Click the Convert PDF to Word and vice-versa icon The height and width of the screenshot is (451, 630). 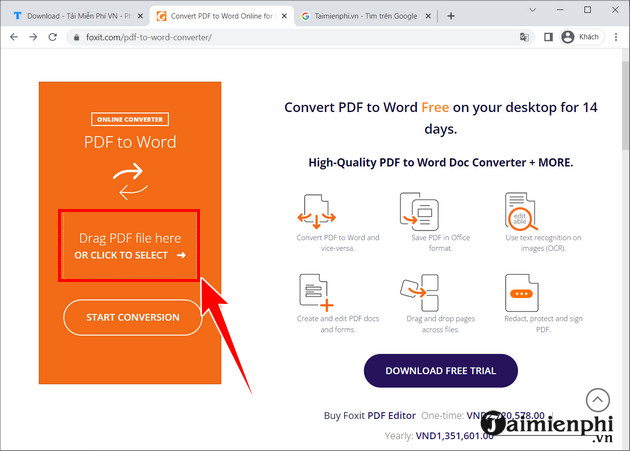[x=316, y=211]
